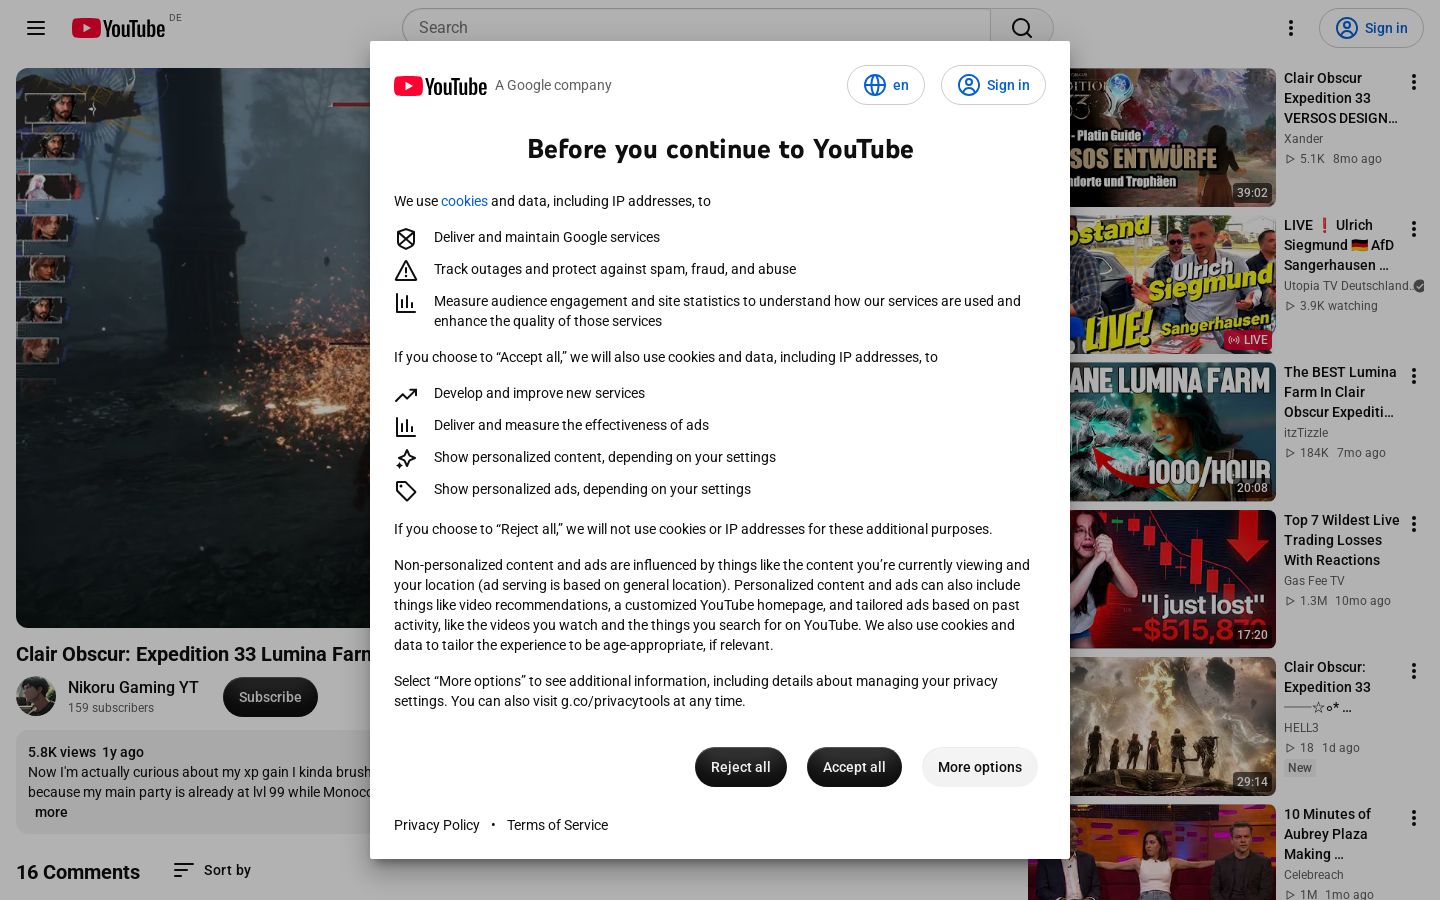
Task: Click the search magnifier button
Action: (x=1021, y=28)
